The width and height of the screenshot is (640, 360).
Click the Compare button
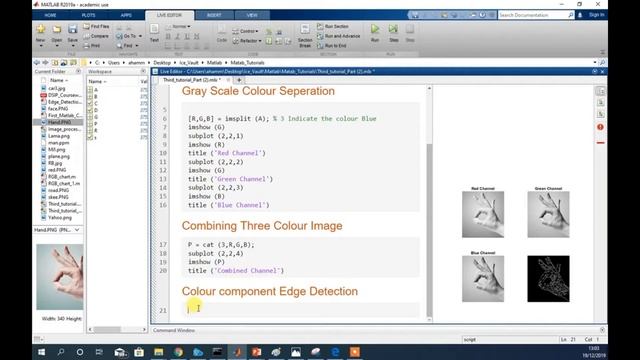click(x=96, y=36)
